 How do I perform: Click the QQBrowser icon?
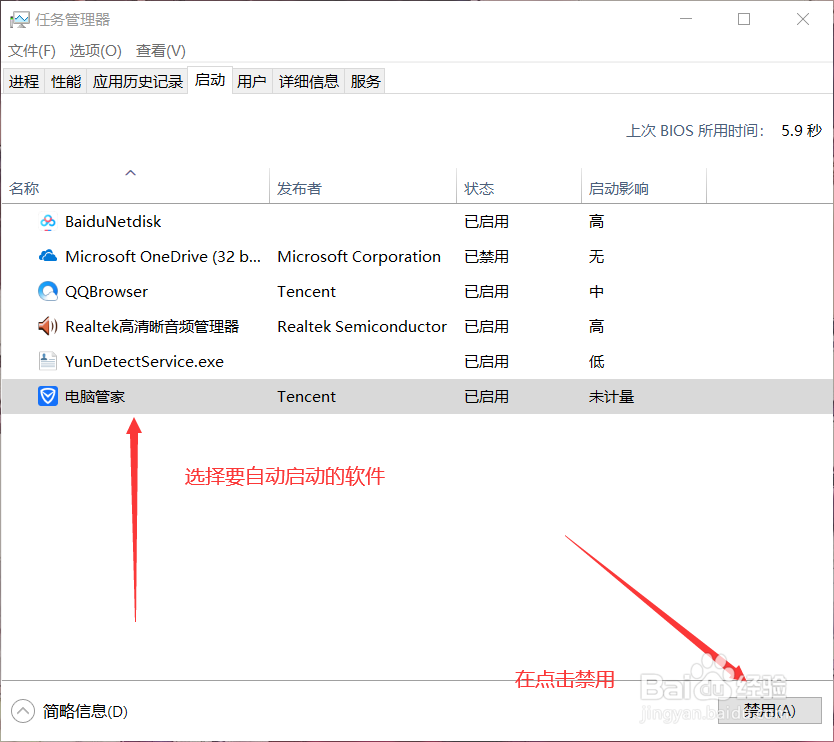(48, 291)
